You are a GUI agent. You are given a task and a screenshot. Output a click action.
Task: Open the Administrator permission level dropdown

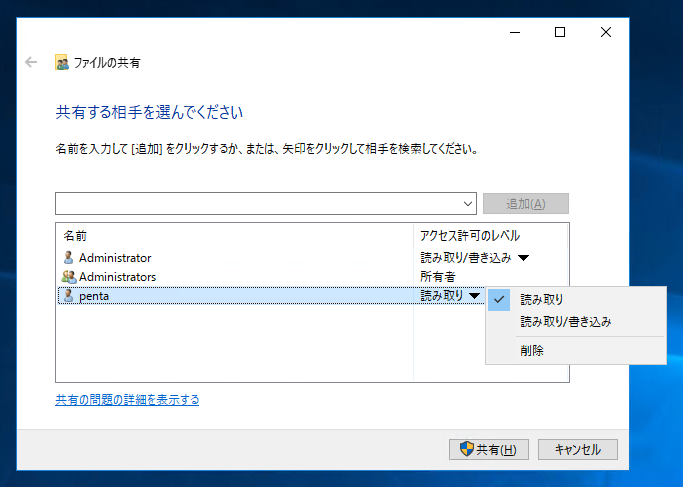524,258
